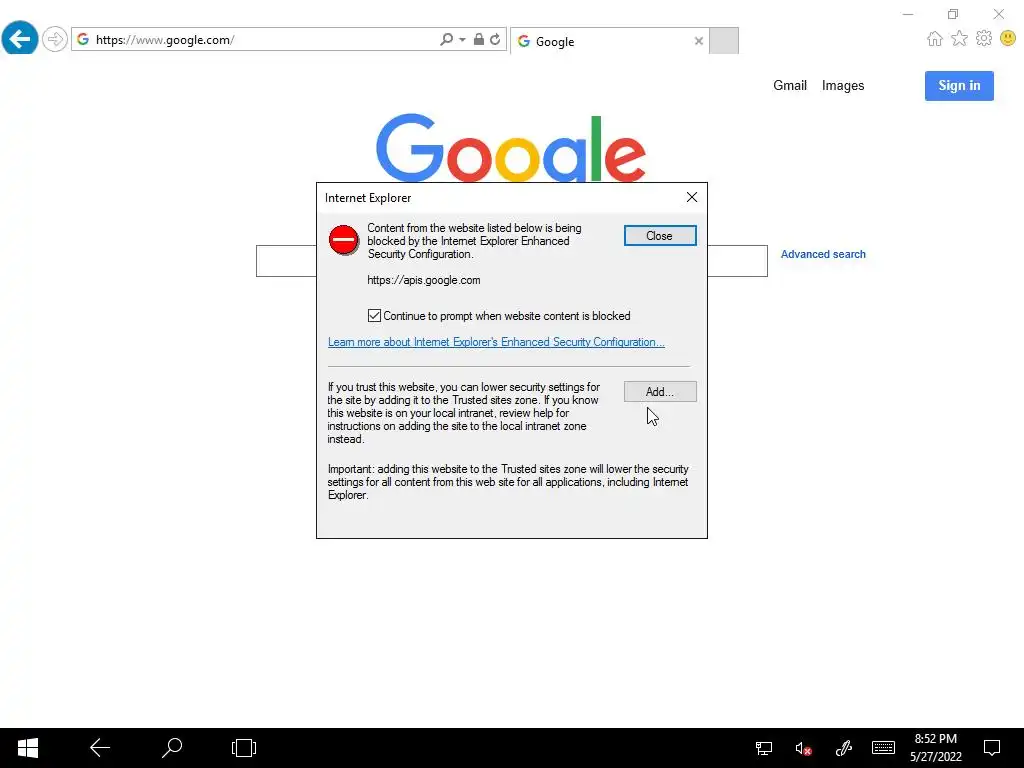Viewport: 1024px width, 768px height.
Task: Click the taskbar Back arrow
Action: point(99,748)
